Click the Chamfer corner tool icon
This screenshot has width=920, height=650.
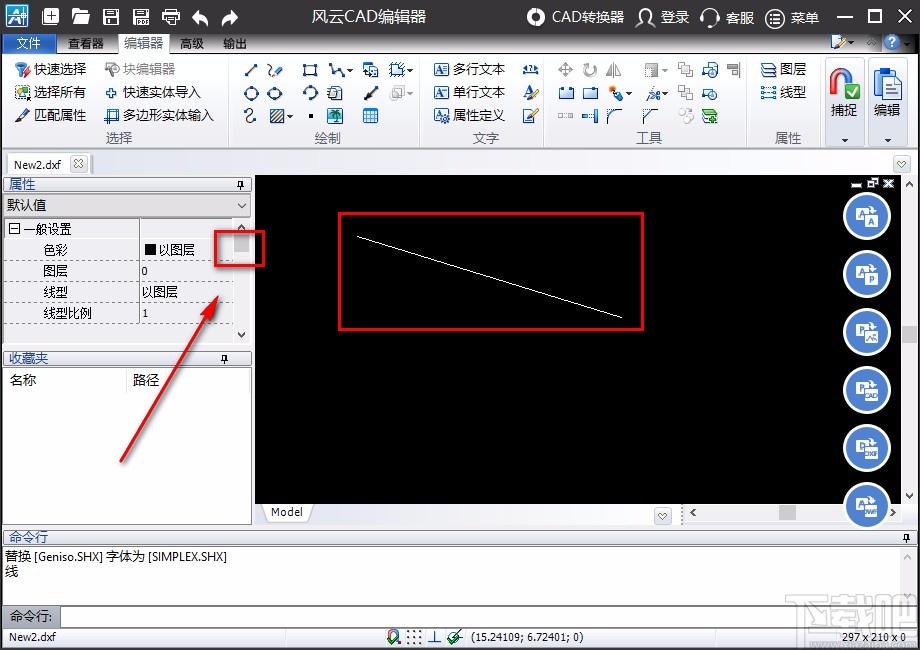[650, 116]
